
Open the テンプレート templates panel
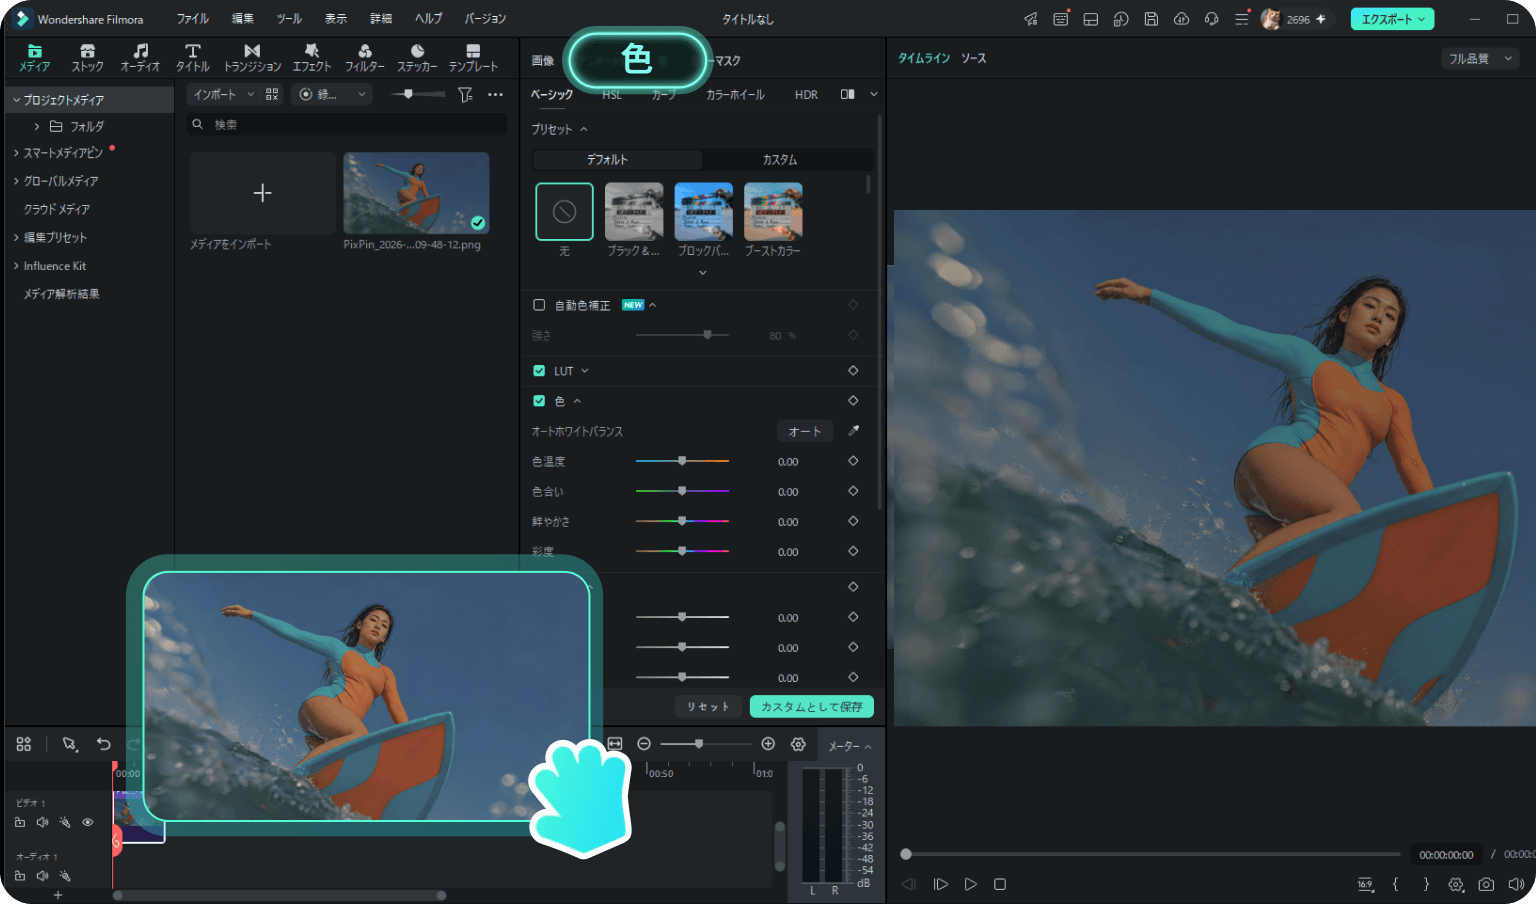coord(473,58)
